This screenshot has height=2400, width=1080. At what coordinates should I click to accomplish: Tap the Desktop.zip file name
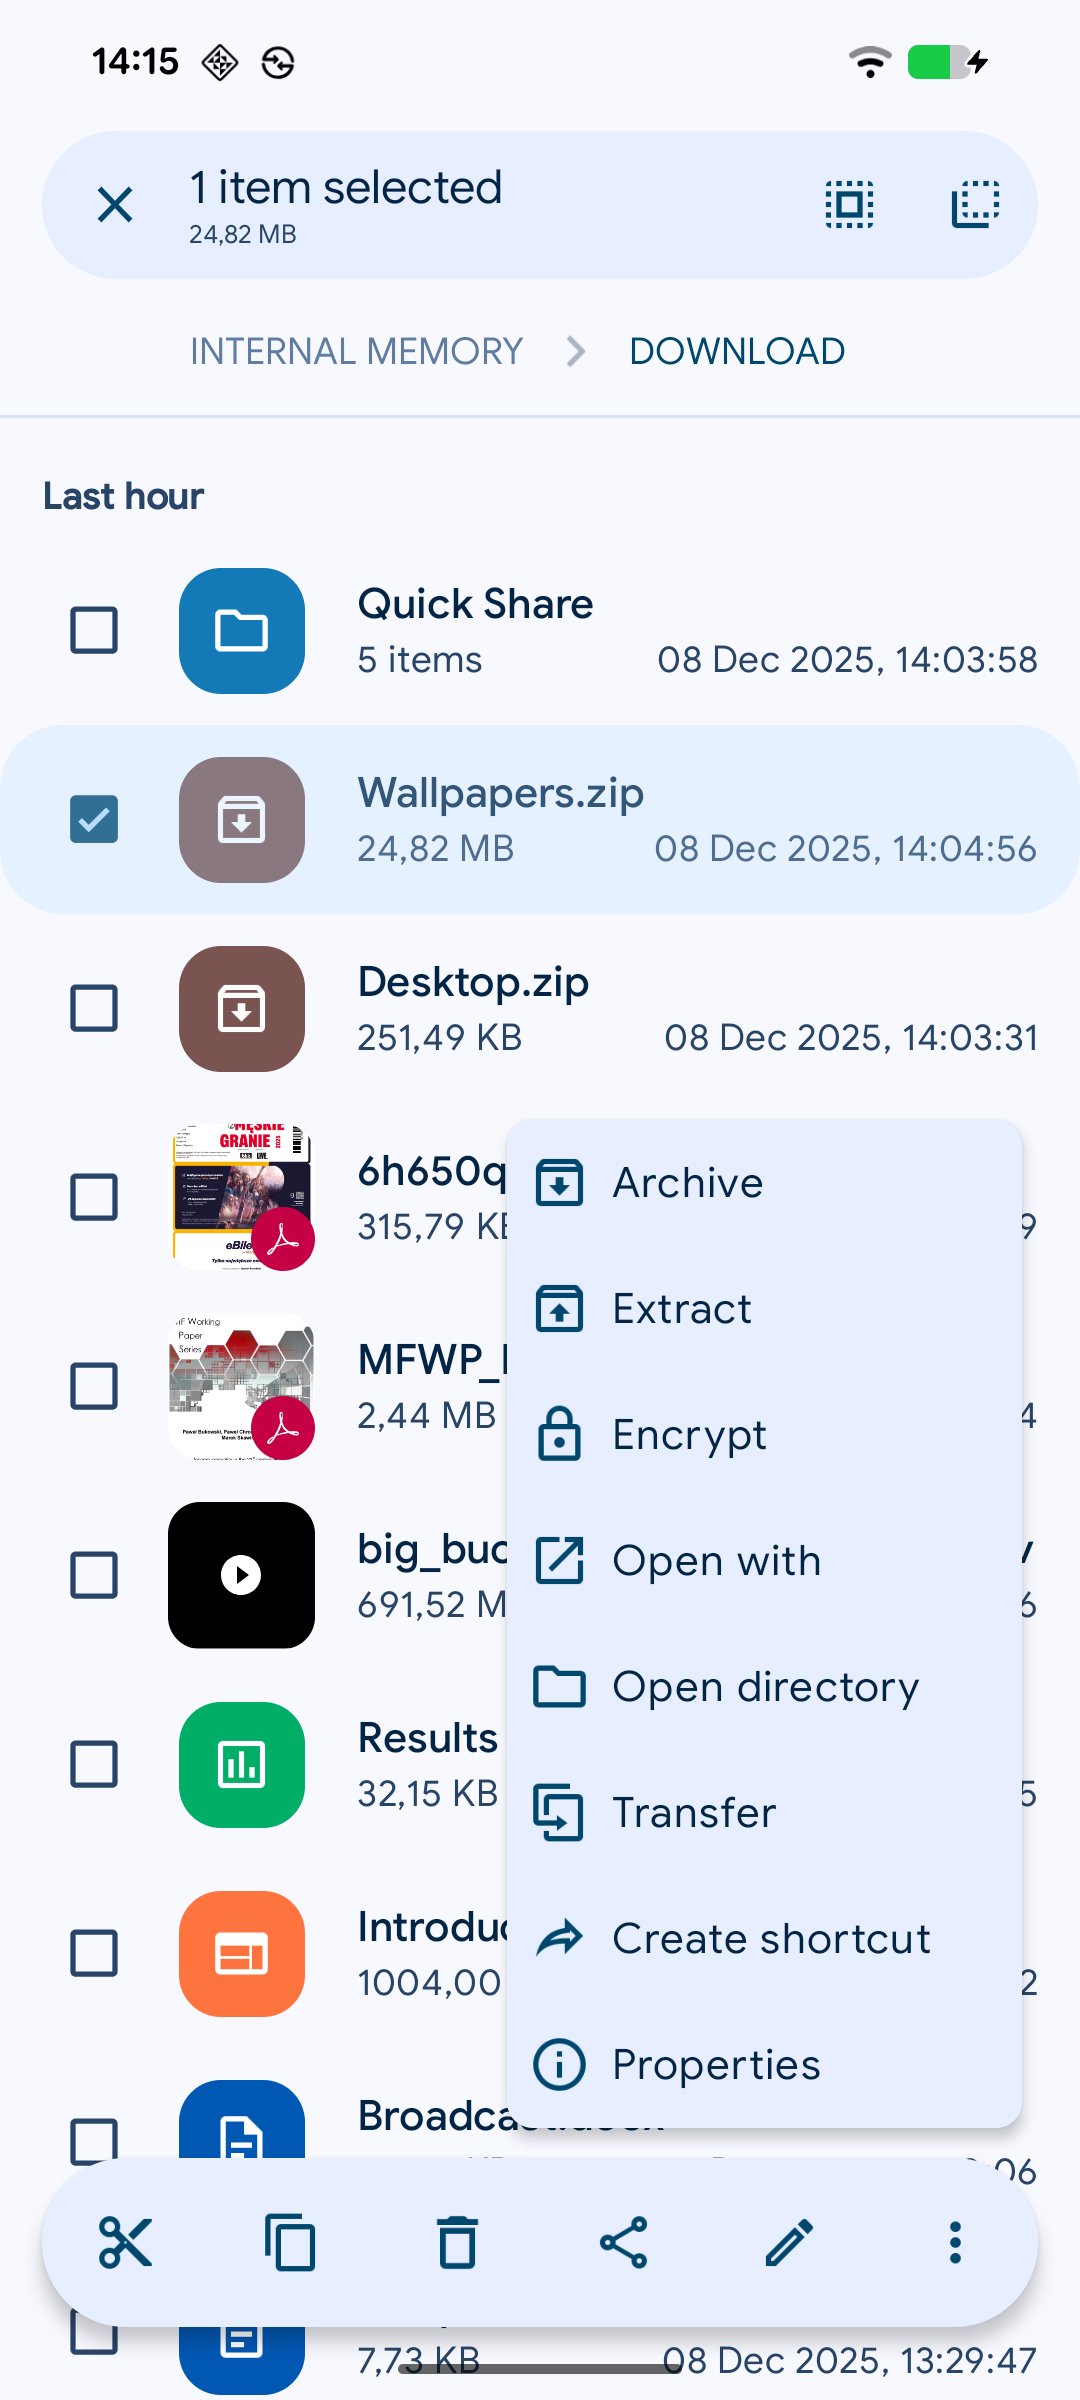point(473,982)
